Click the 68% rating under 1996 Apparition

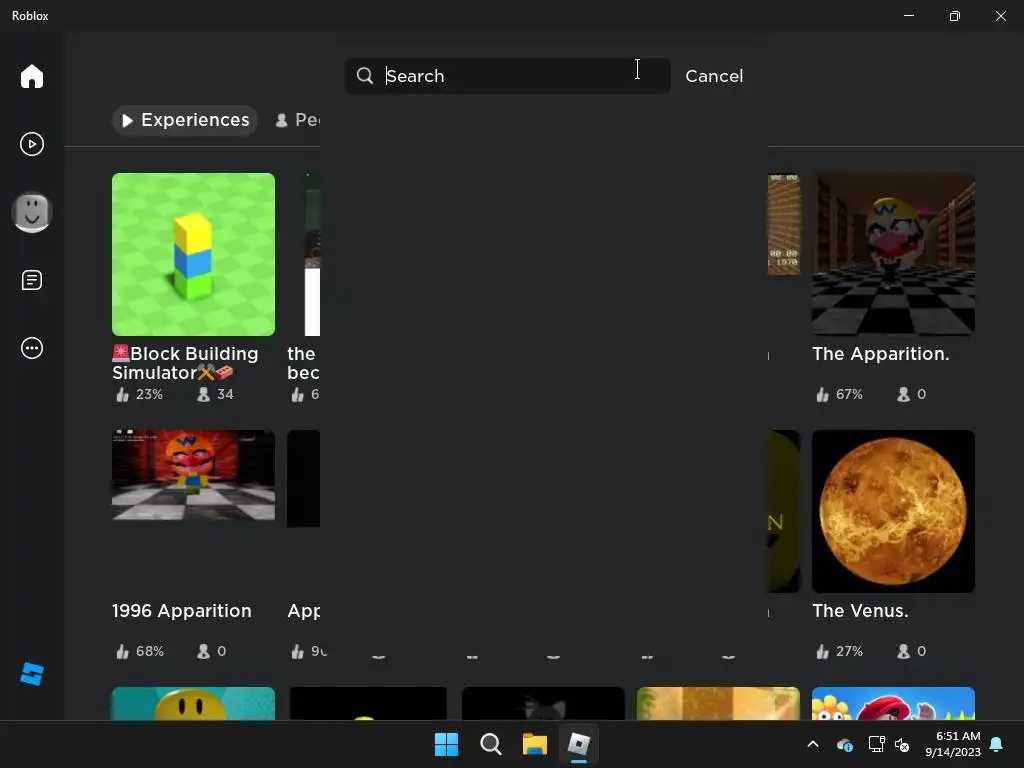(140, 651)
